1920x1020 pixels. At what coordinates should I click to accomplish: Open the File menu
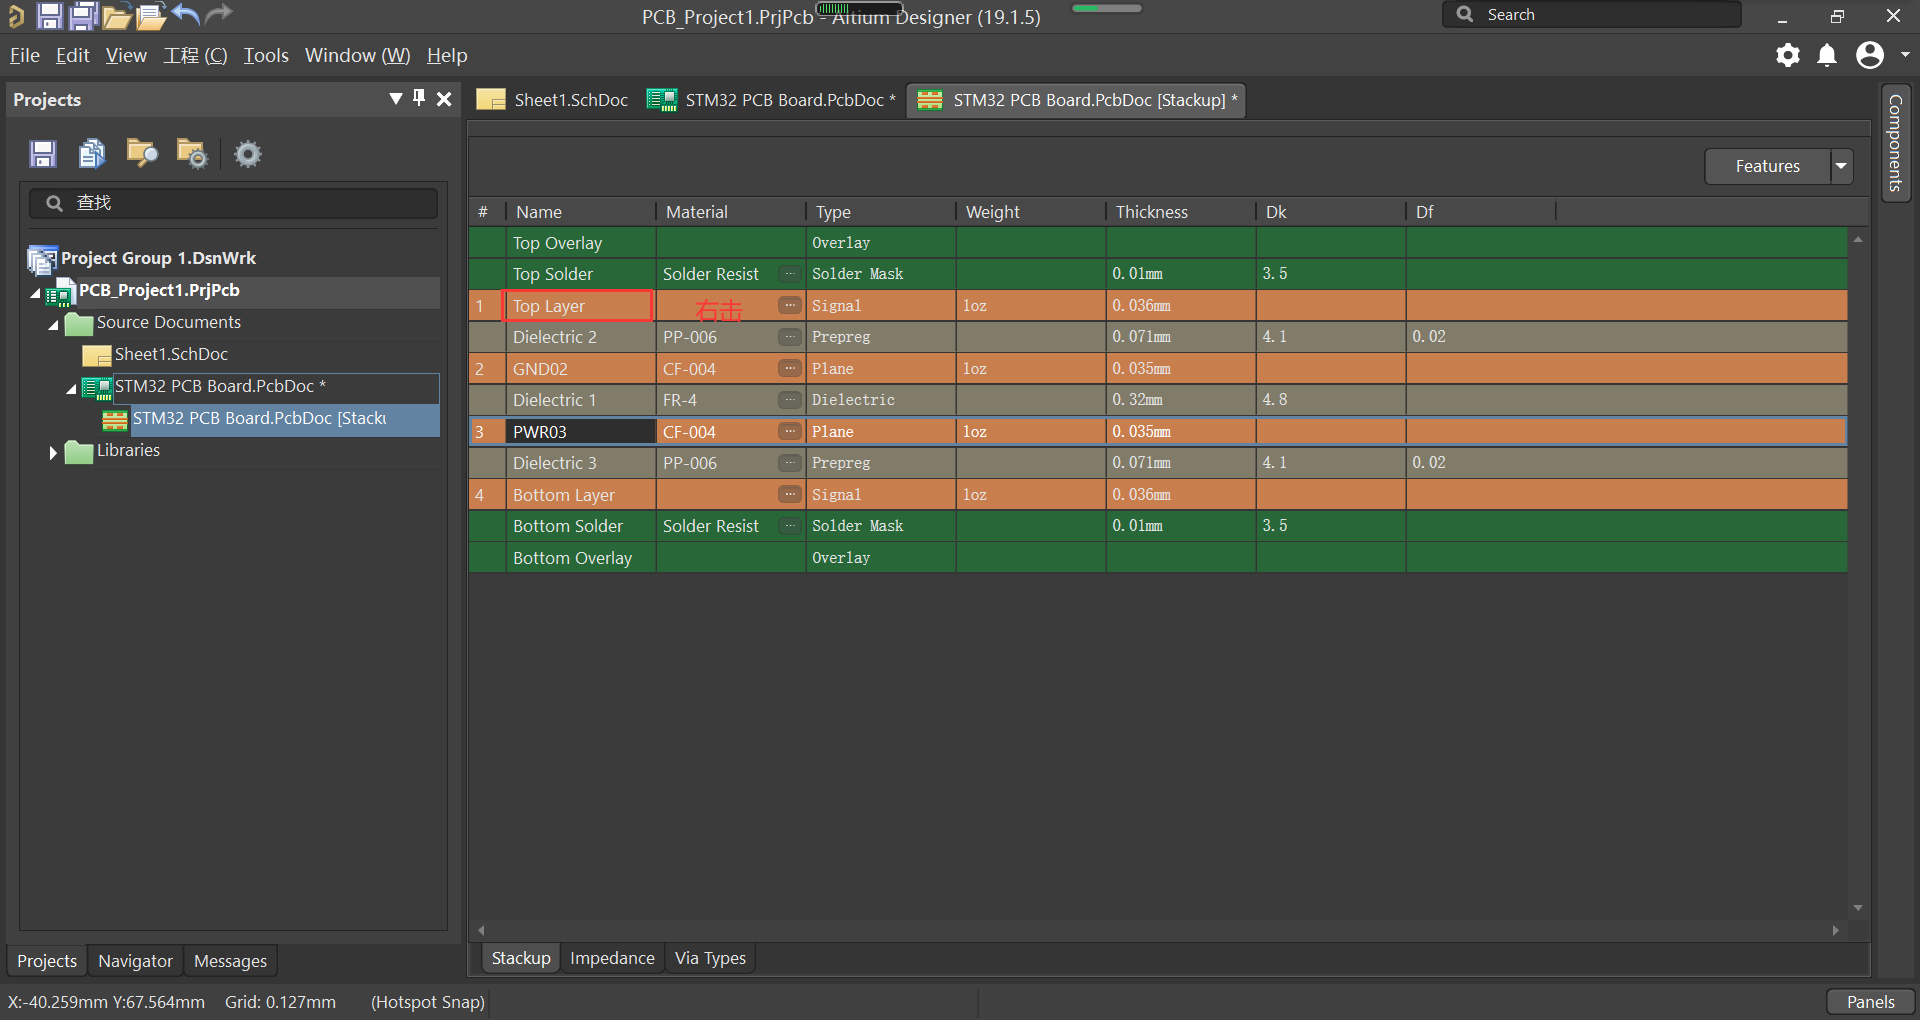coord(25,56)
